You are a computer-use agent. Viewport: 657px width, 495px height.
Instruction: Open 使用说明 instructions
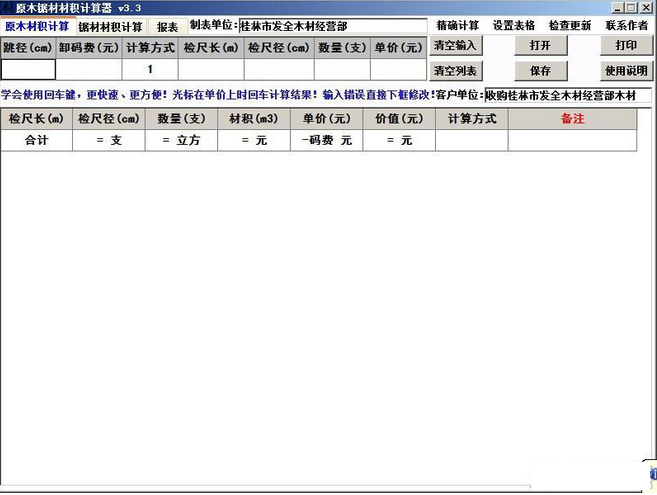(626, 71)
